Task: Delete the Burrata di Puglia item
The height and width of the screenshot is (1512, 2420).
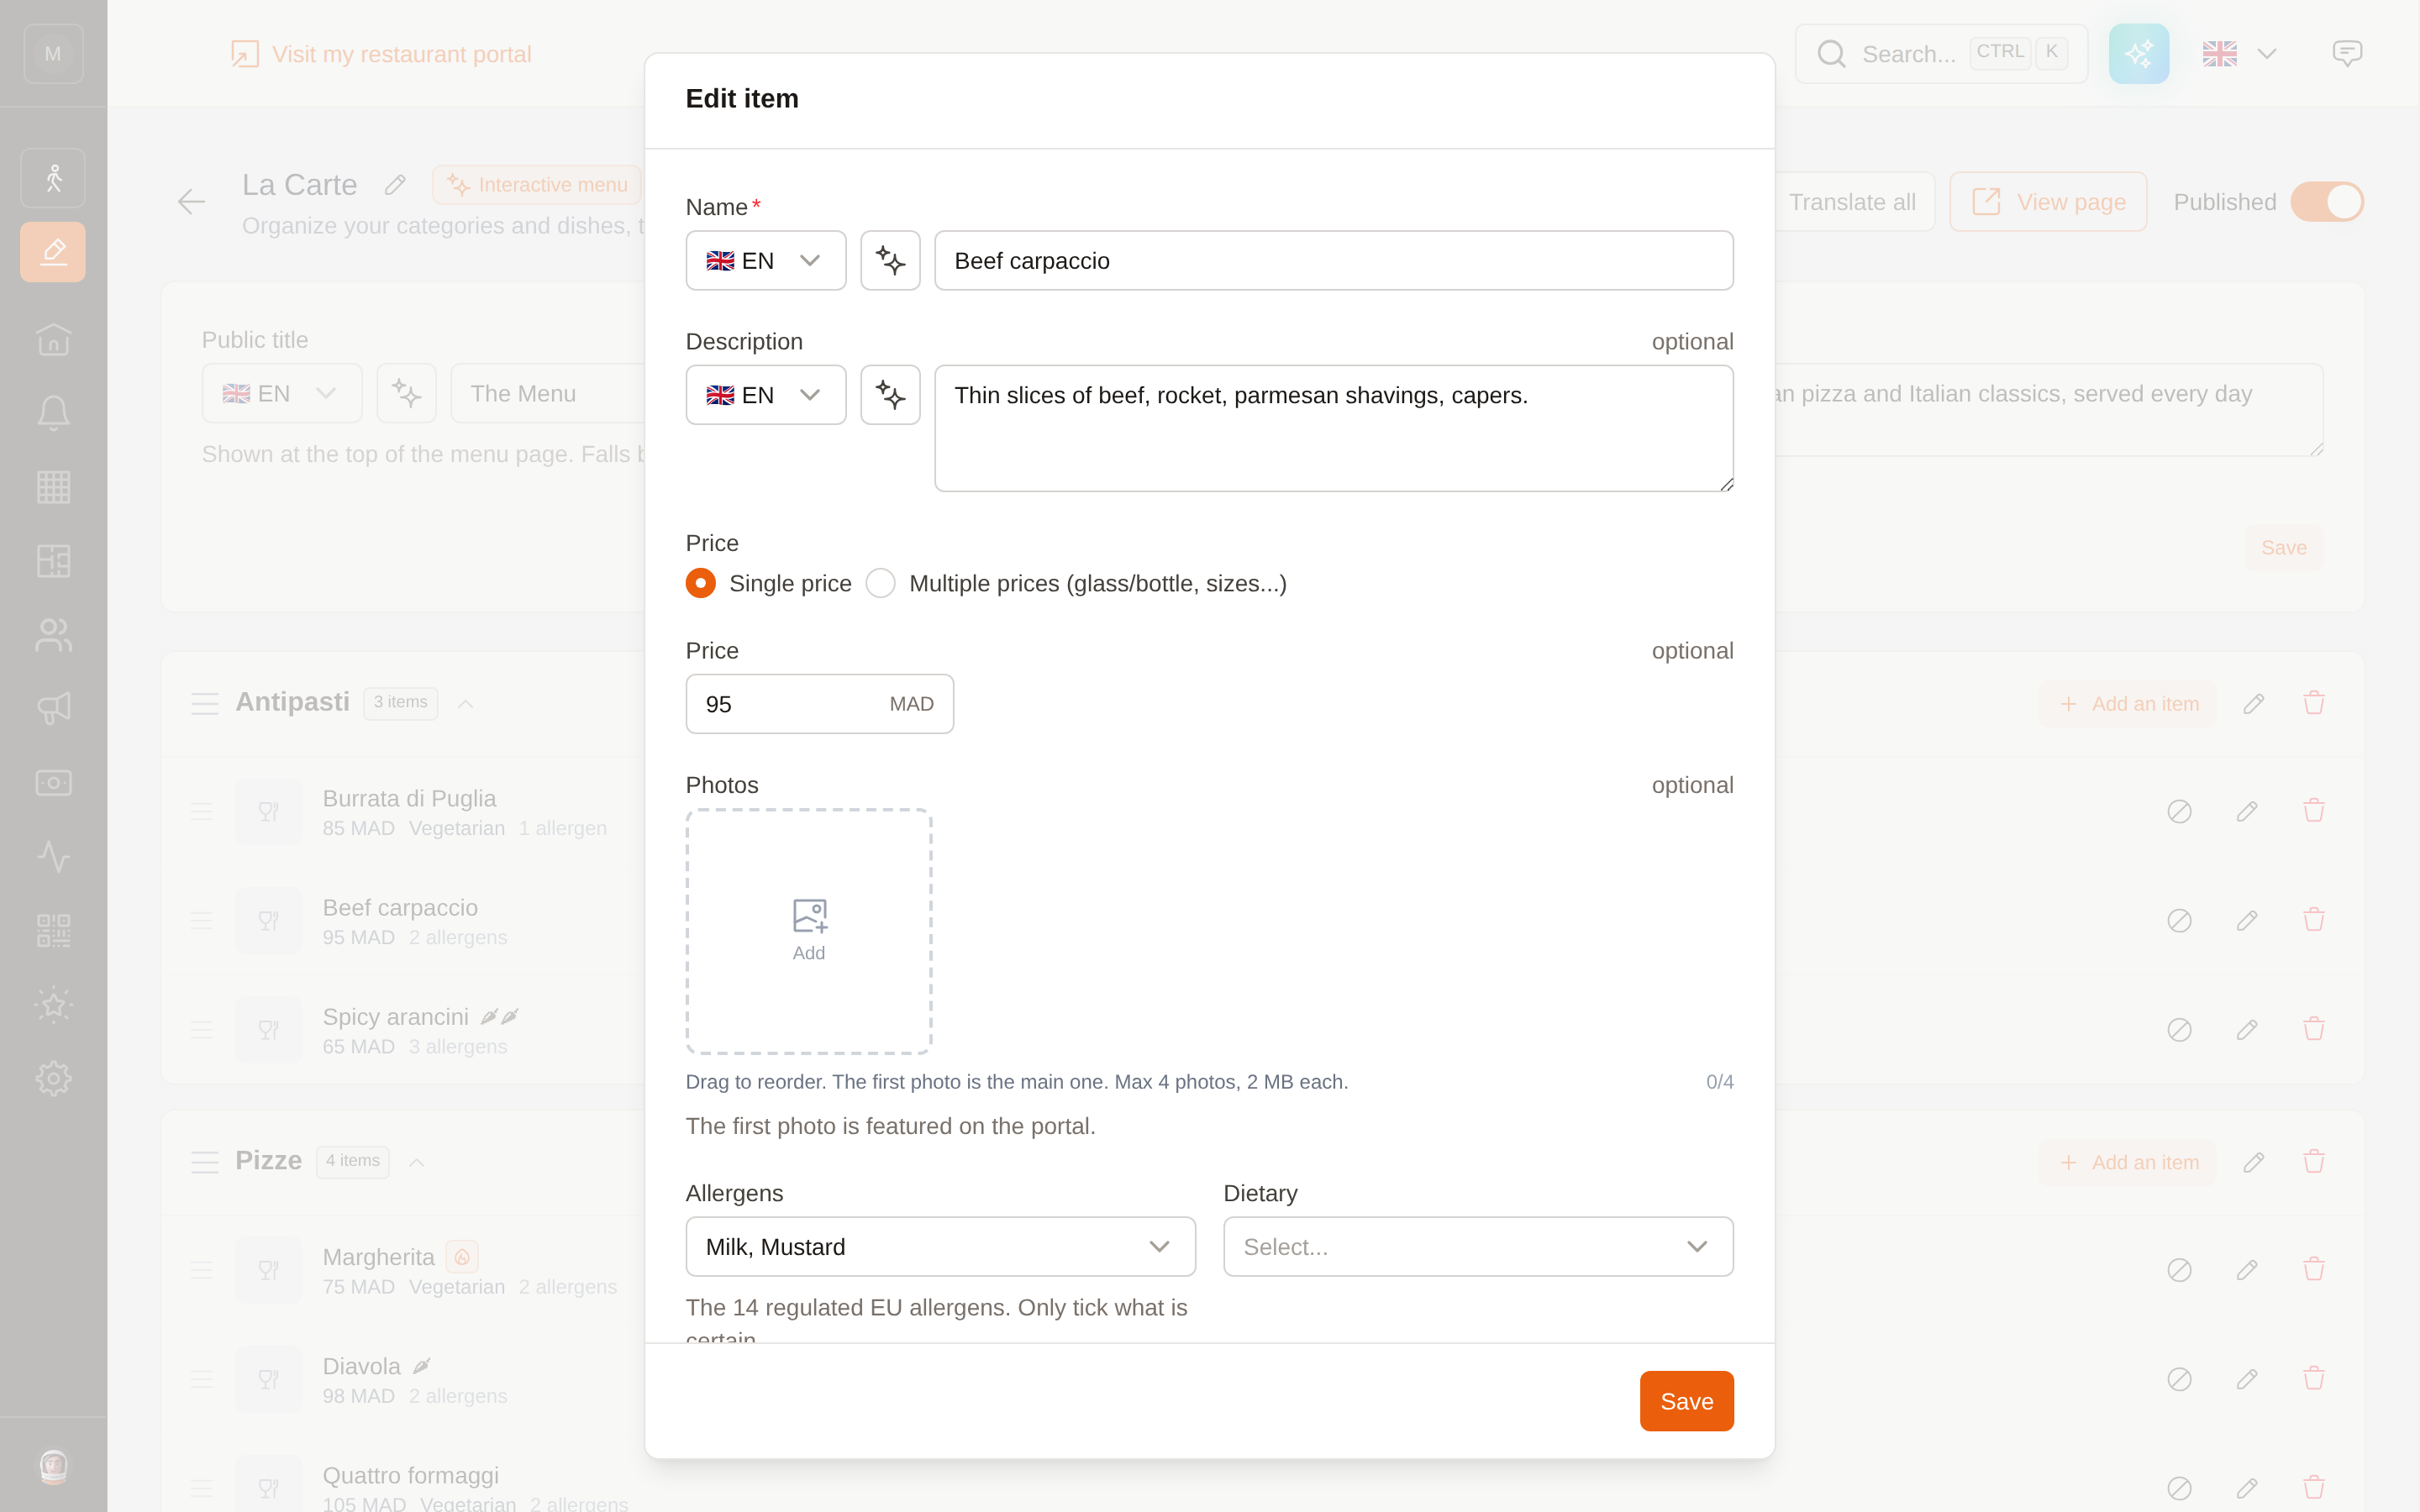Action: tap(2314, 811)
